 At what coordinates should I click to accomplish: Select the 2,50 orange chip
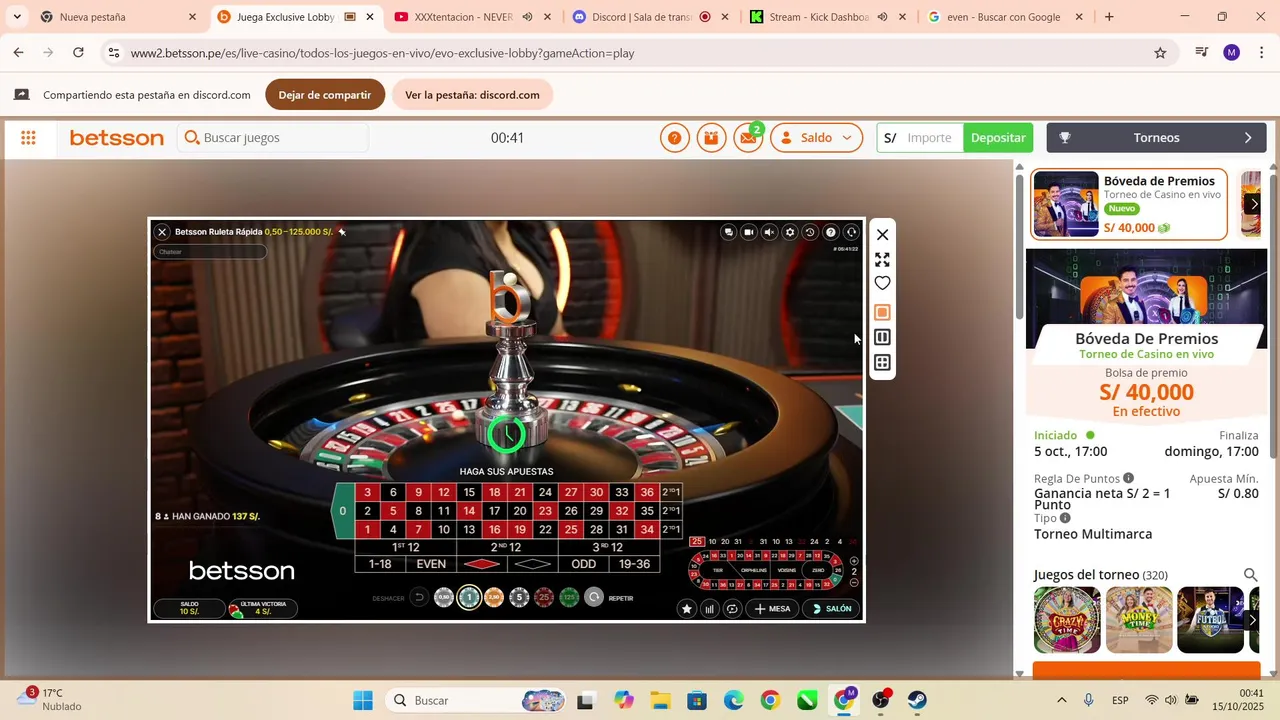[x=494, y=598]
